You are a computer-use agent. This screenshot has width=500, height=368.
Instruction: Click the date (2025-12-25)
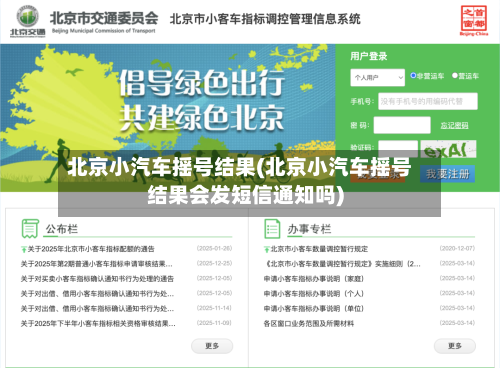tap(214, 263)
